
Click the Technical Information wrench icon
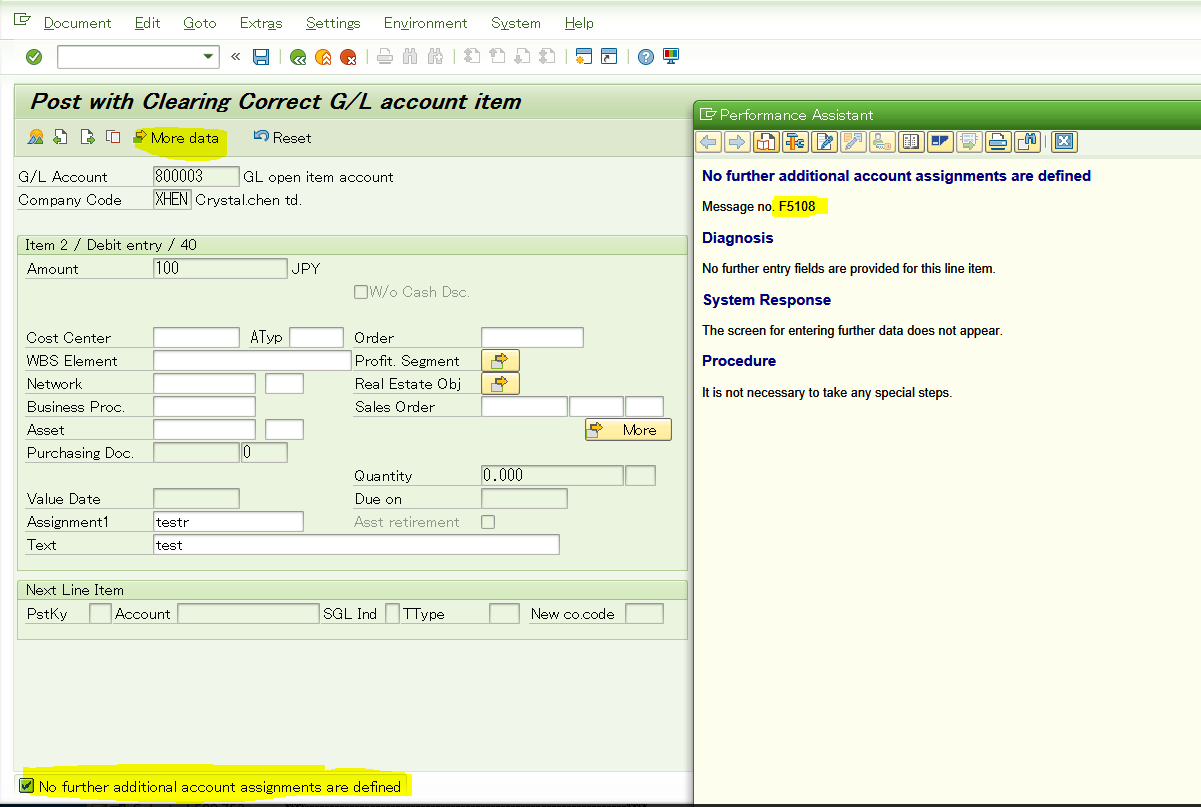[x=796, y=142]
